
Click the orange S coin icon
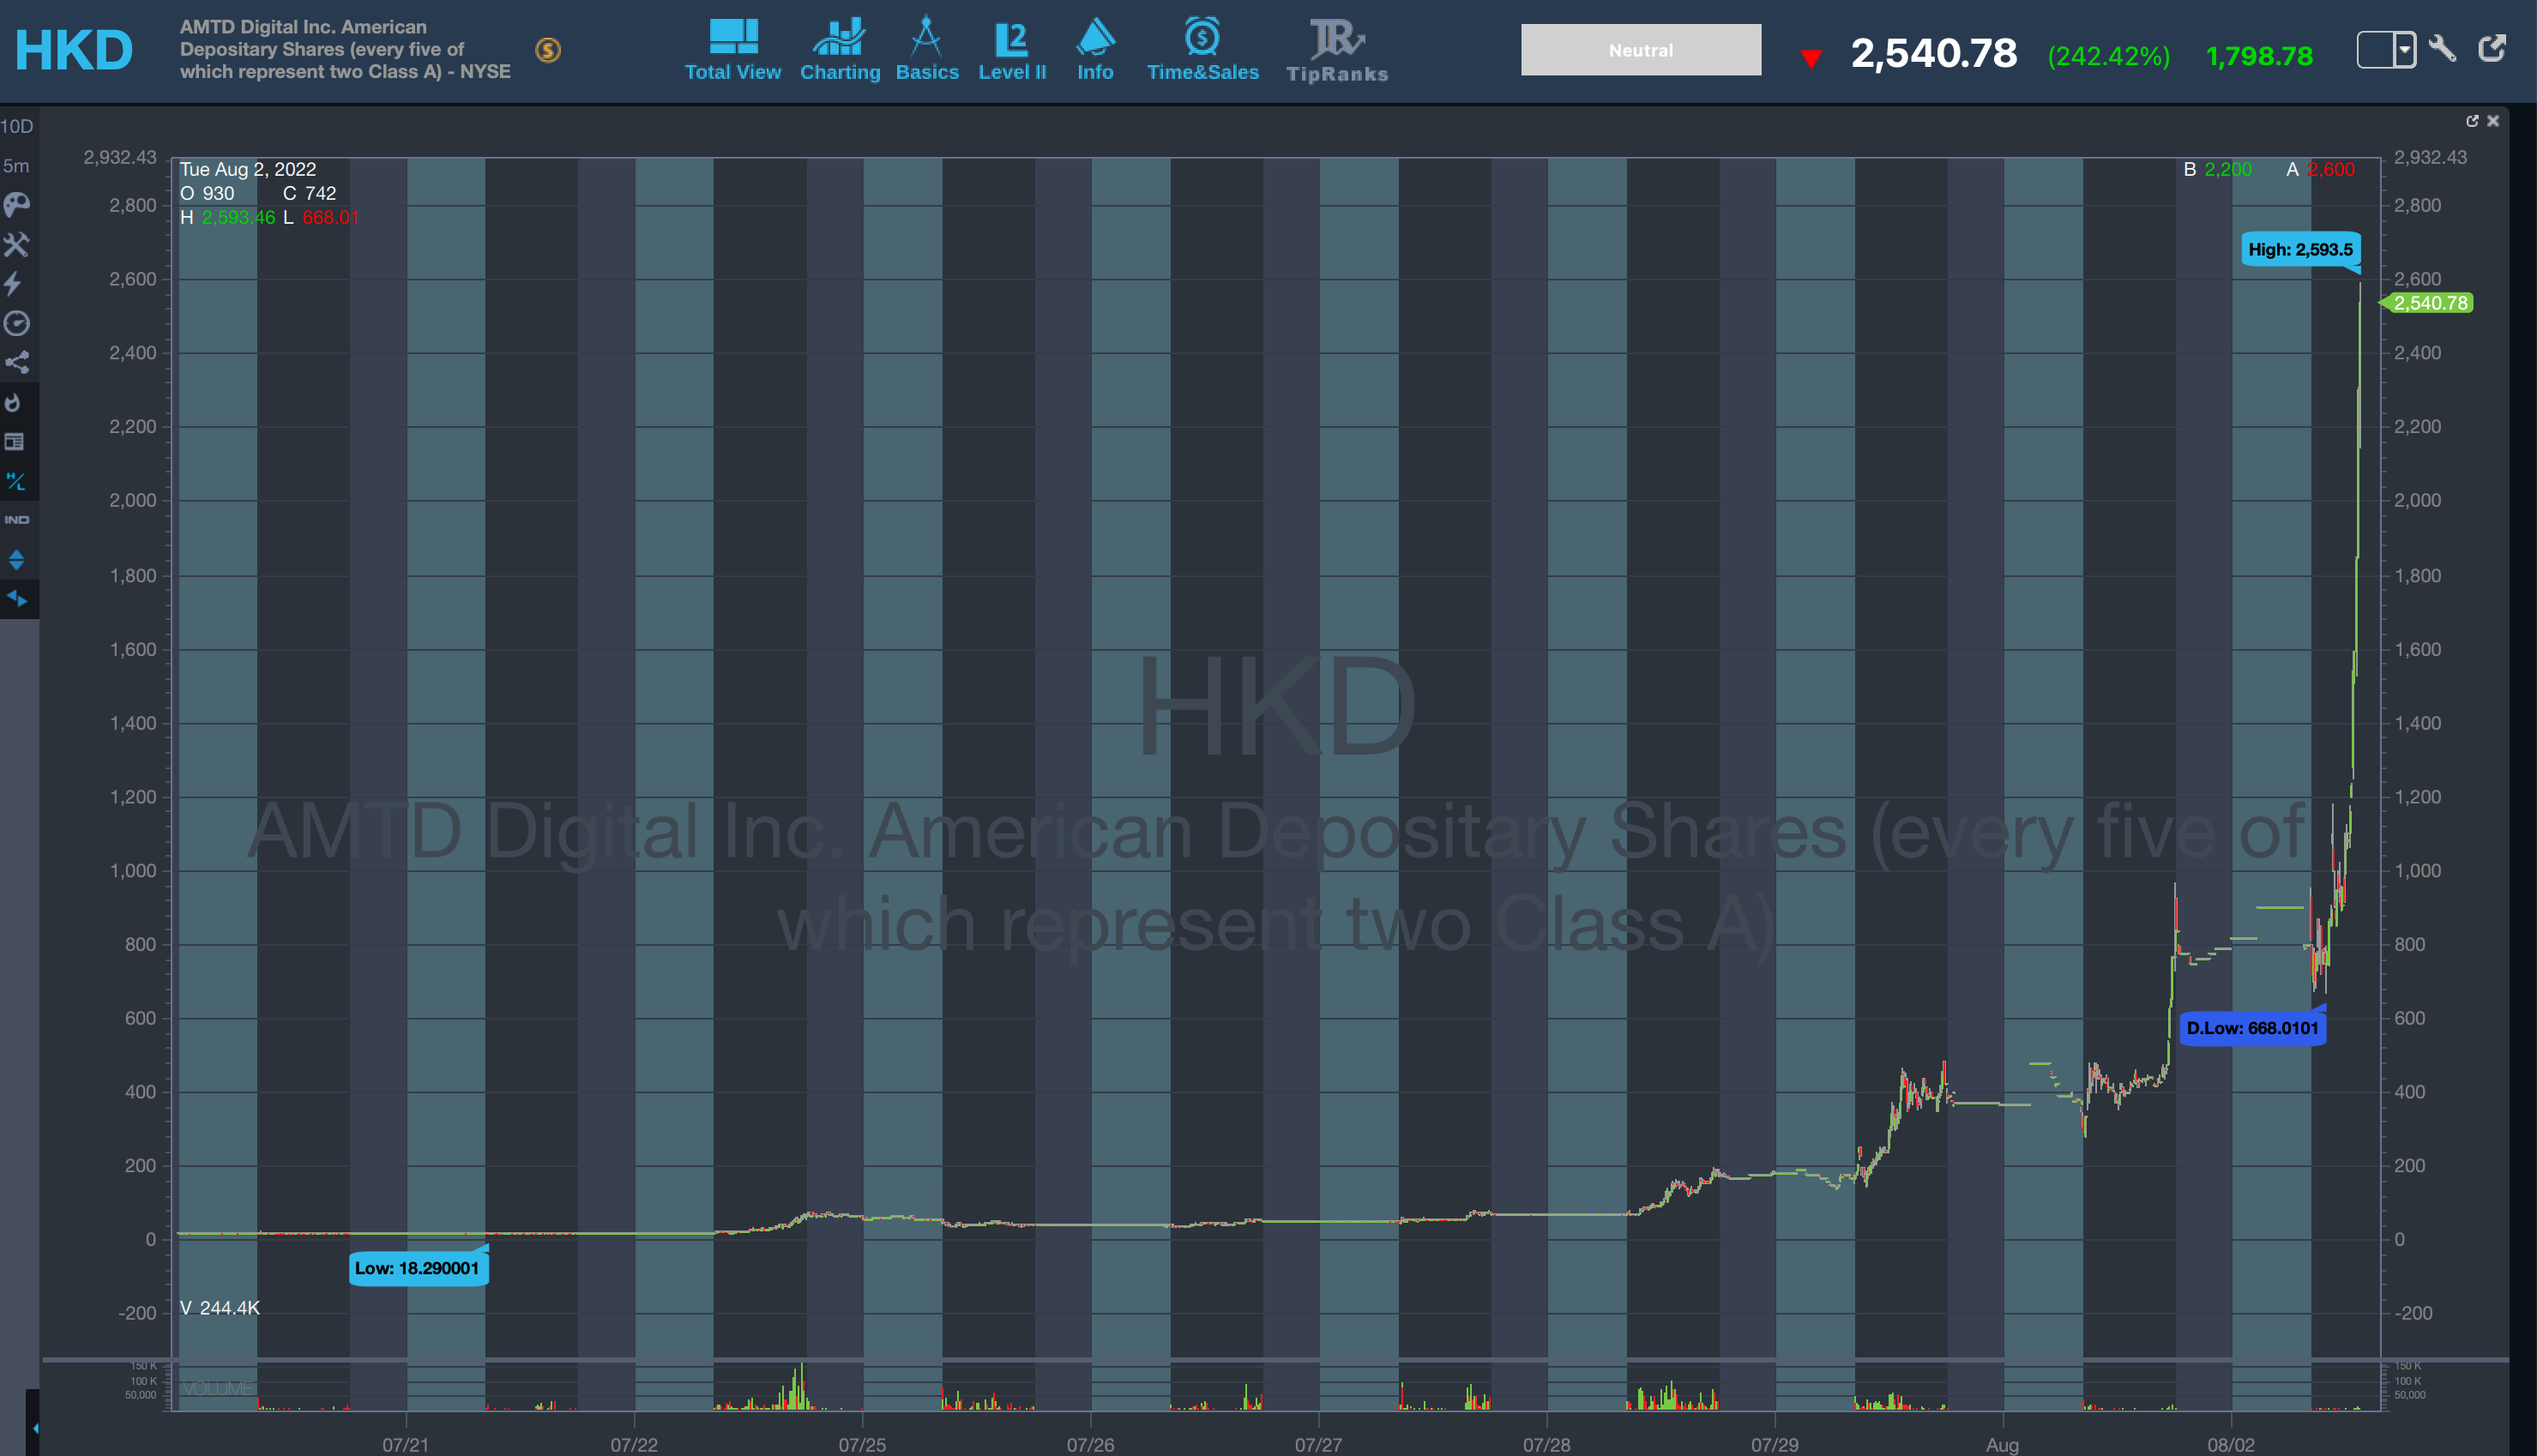[548, 49]
